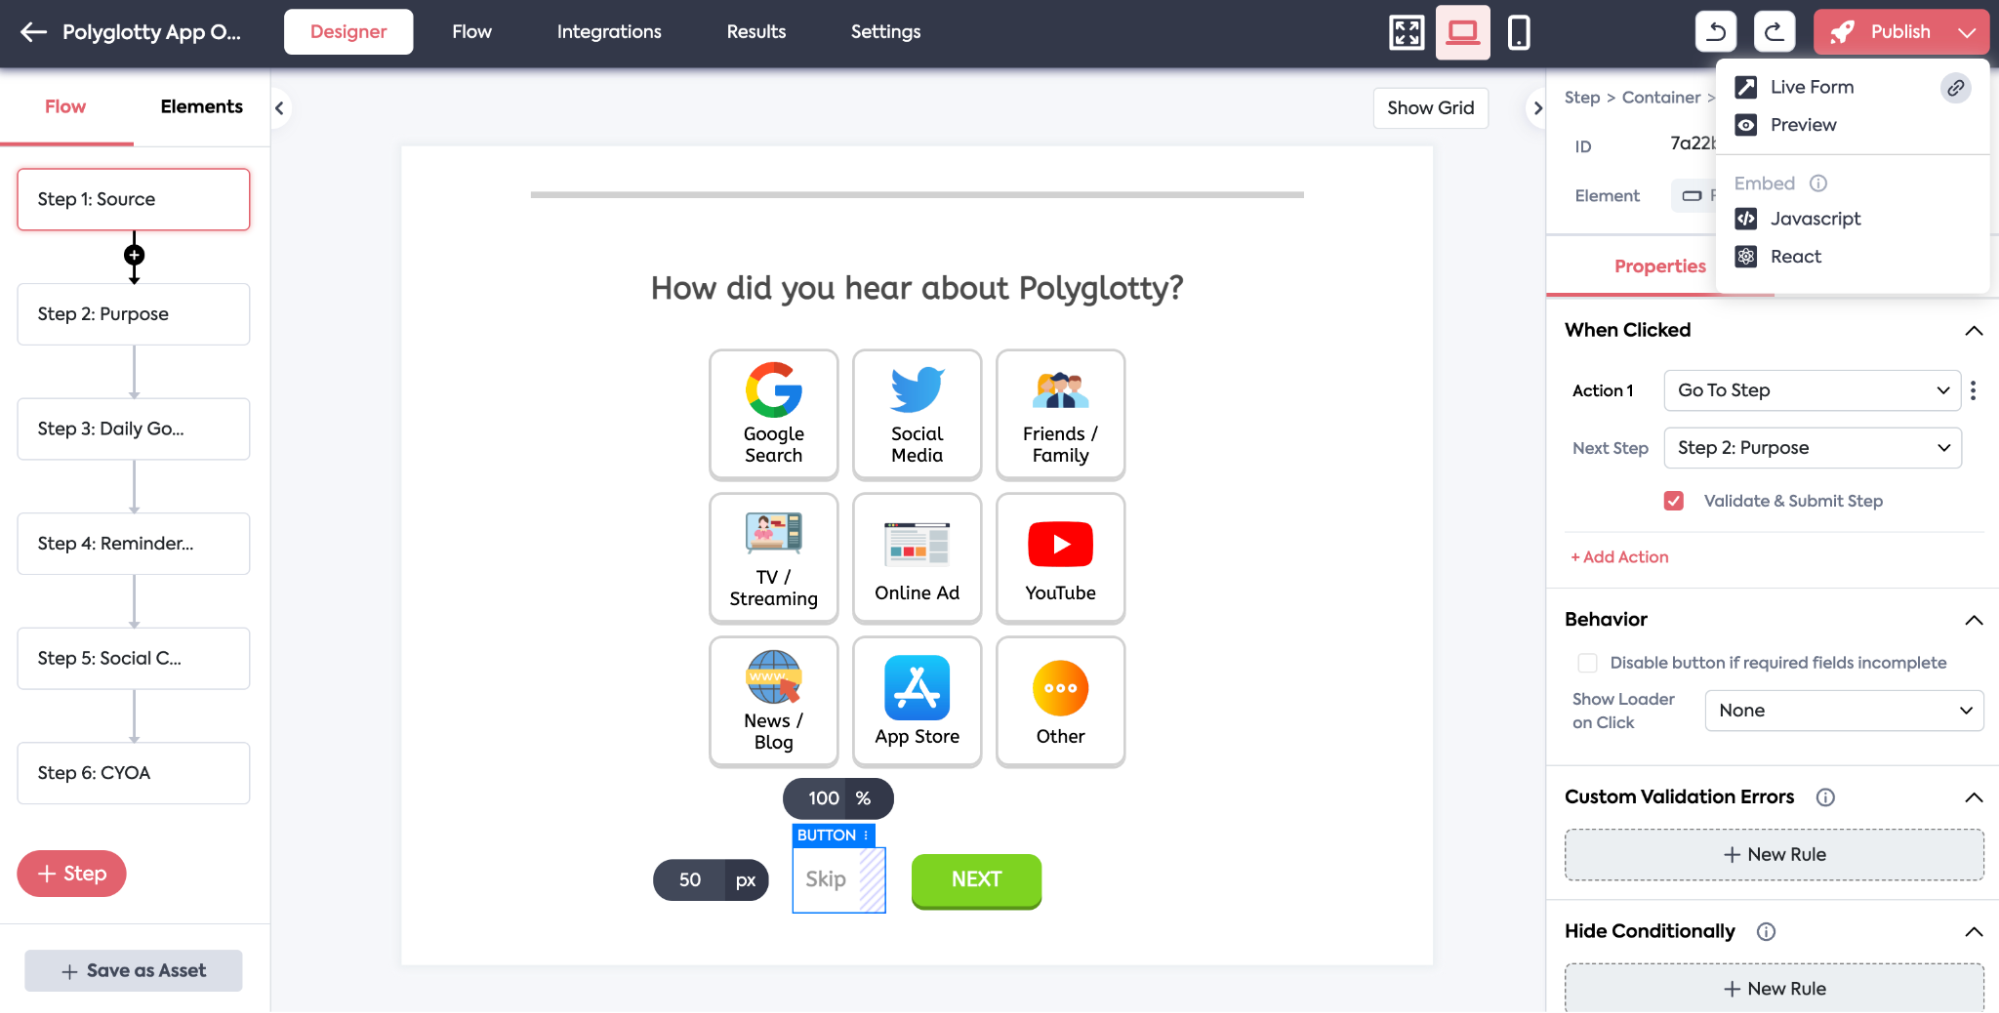The height and width of the screenshot is (1013, 1999).
Task: Switch to mobile preview mode
Action: tap(1519, 31)
